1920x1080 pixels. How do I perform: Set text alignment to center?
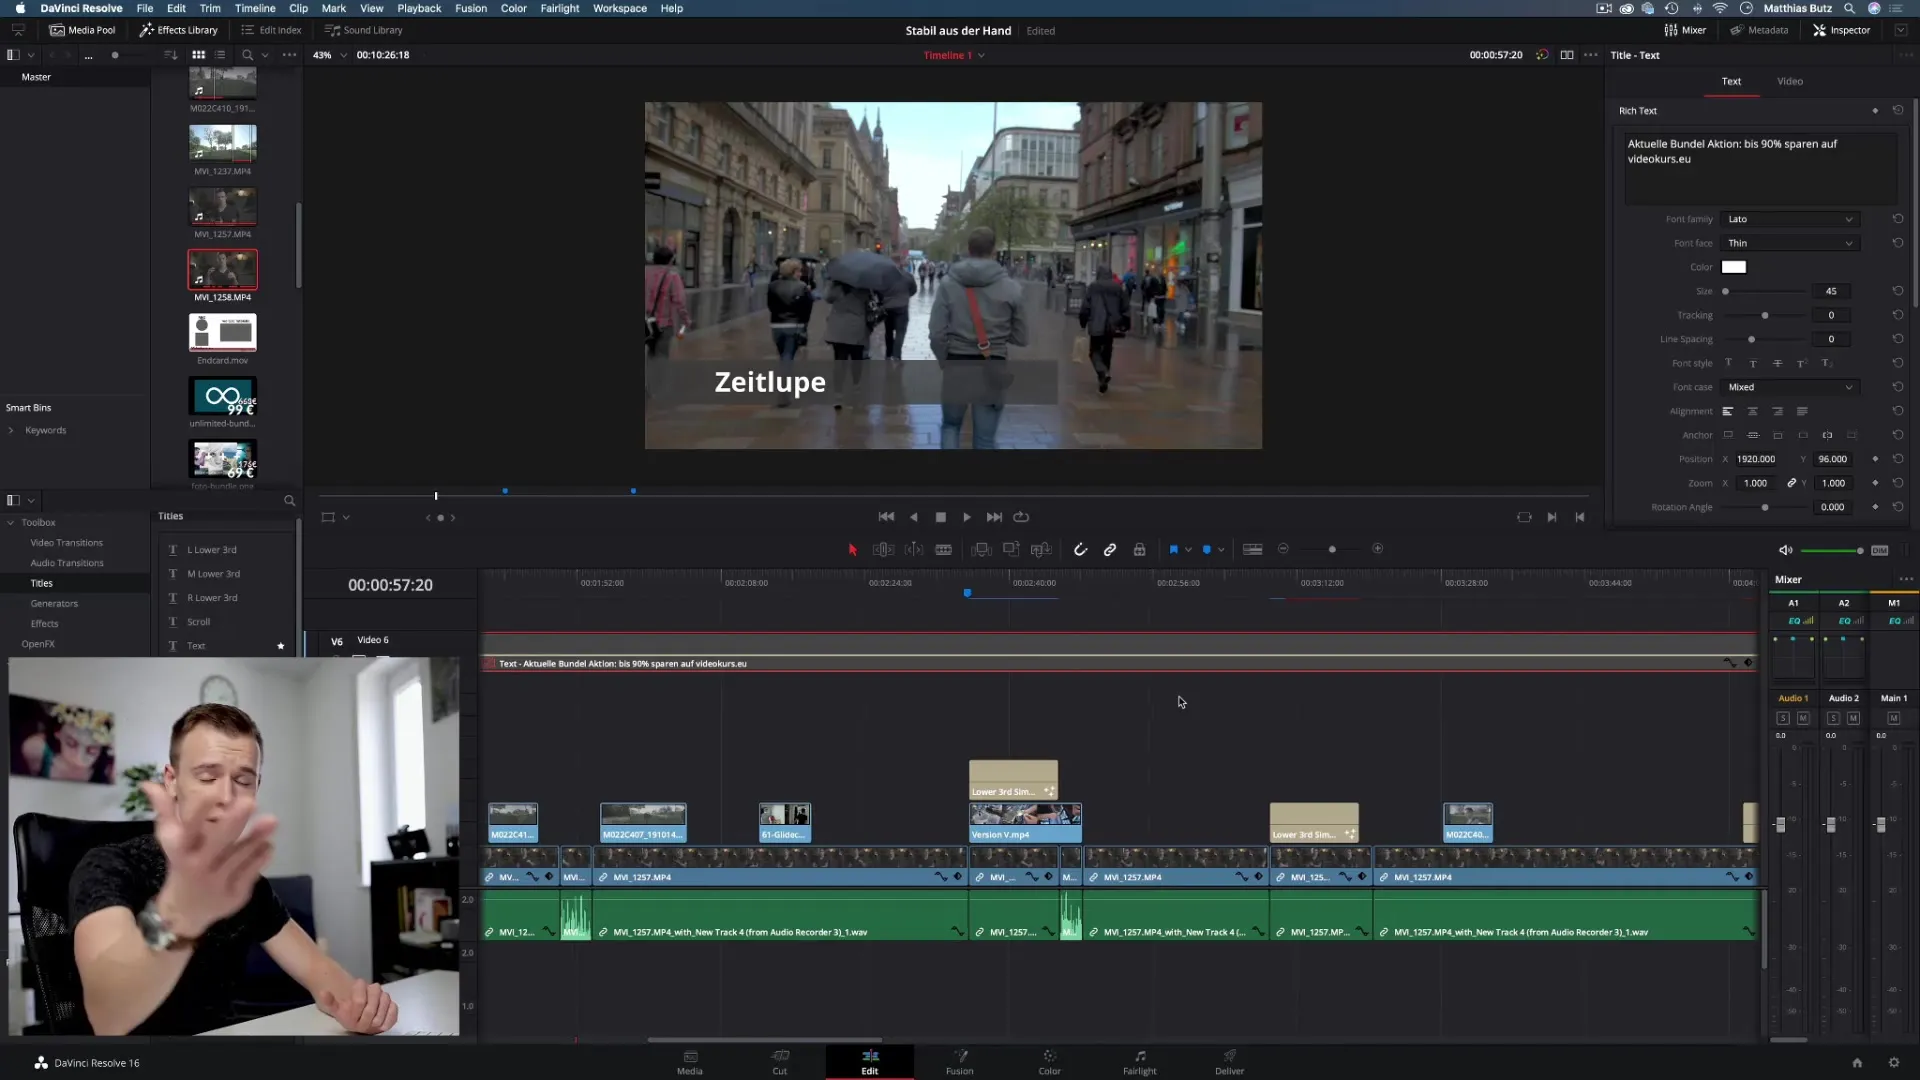(x=1752, y=411)
